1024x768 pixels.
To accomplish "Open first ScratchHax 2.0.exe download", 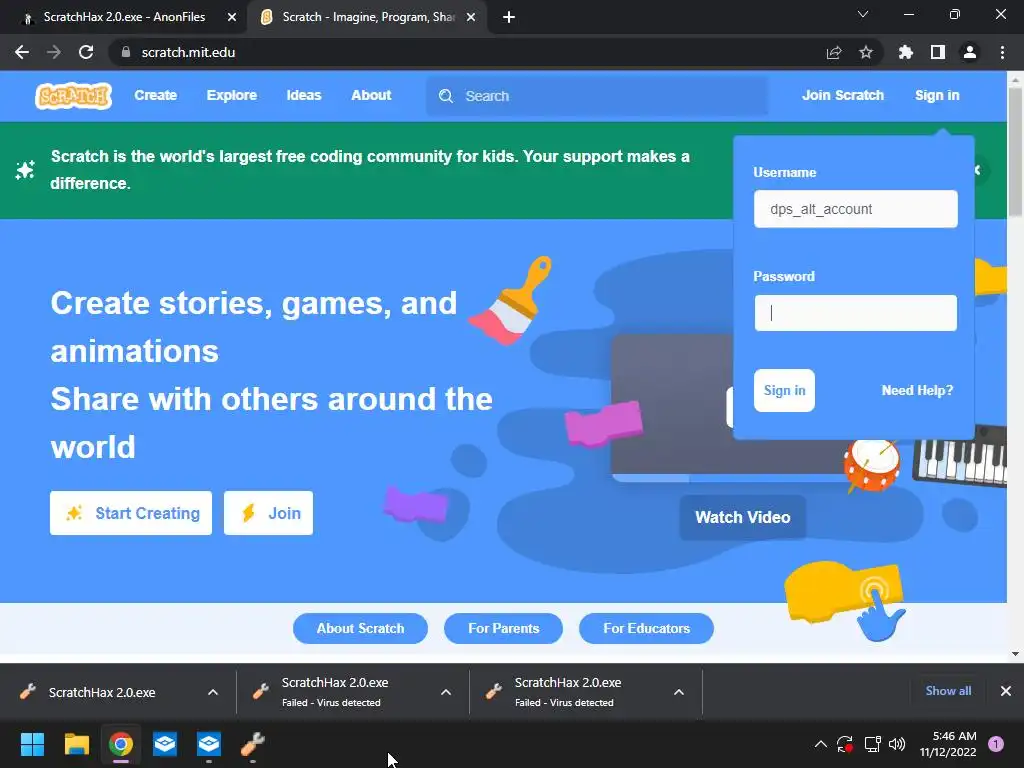I will pyautogui.click(x=102, y=692).
